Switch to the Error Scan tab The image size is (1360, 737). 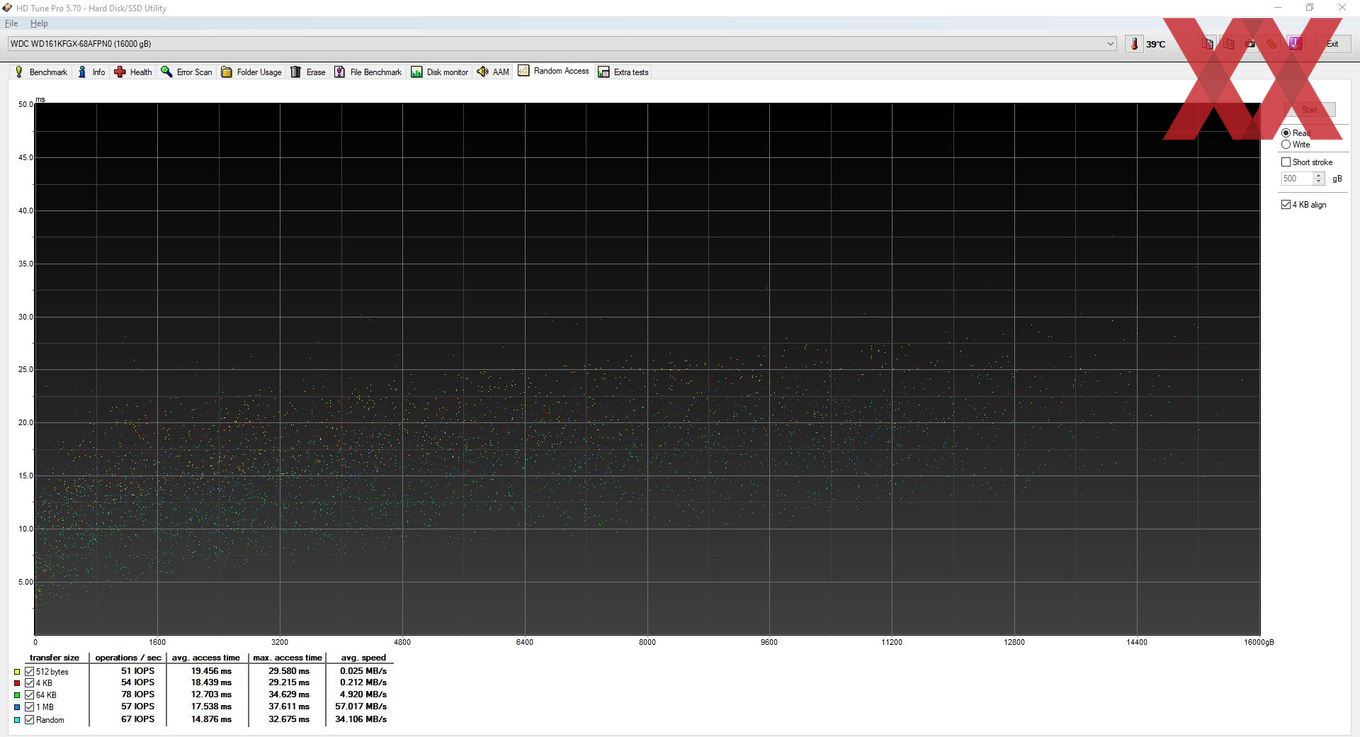(x=187, y=72)
